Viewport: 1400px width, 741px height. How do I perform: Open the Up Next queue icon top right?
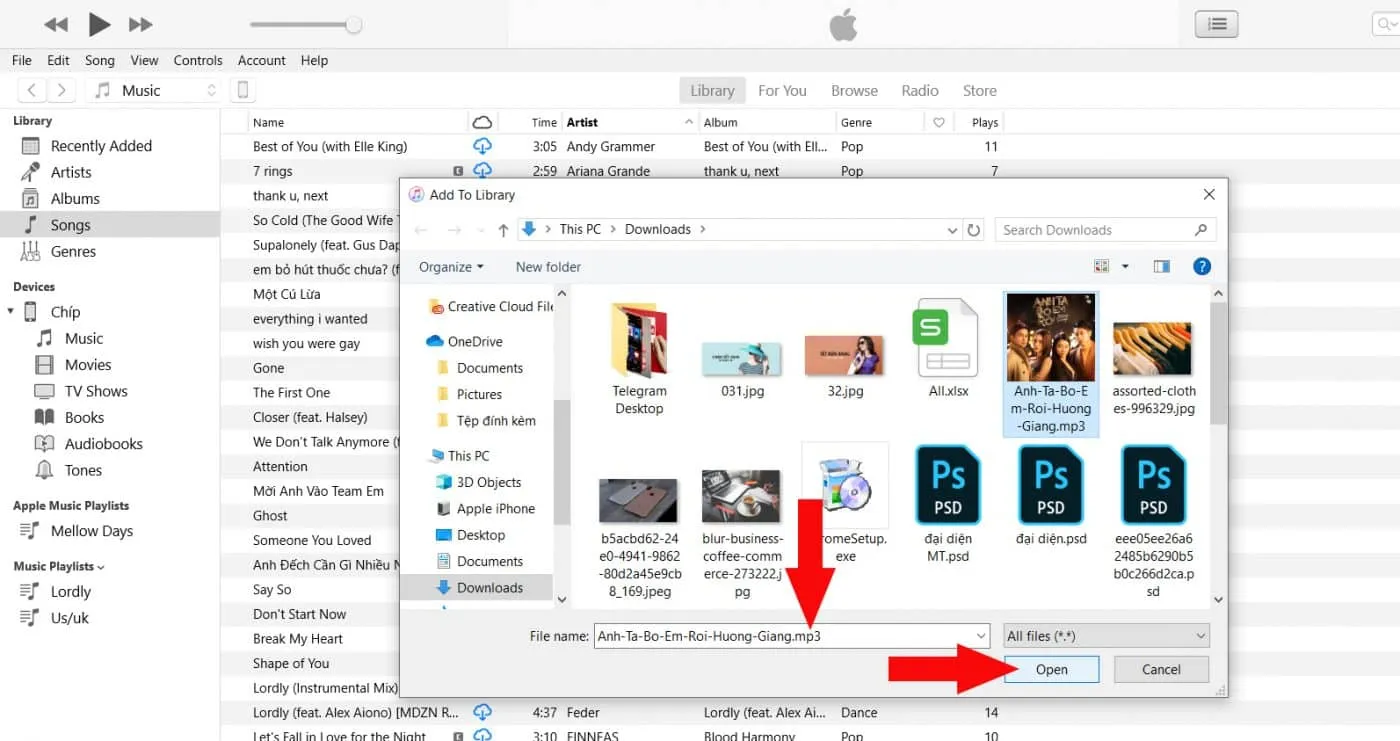(1216, 23)
